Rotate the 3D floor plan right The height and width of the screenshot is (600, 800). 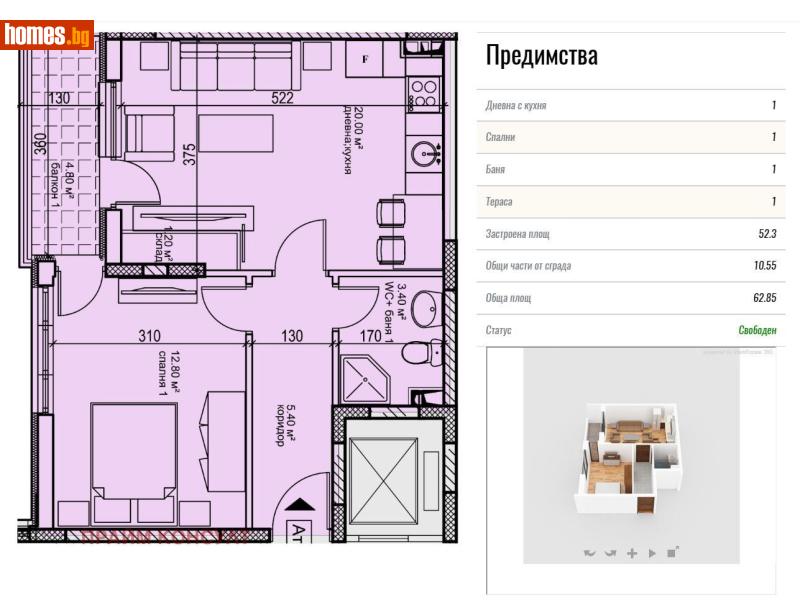point(611,552)
